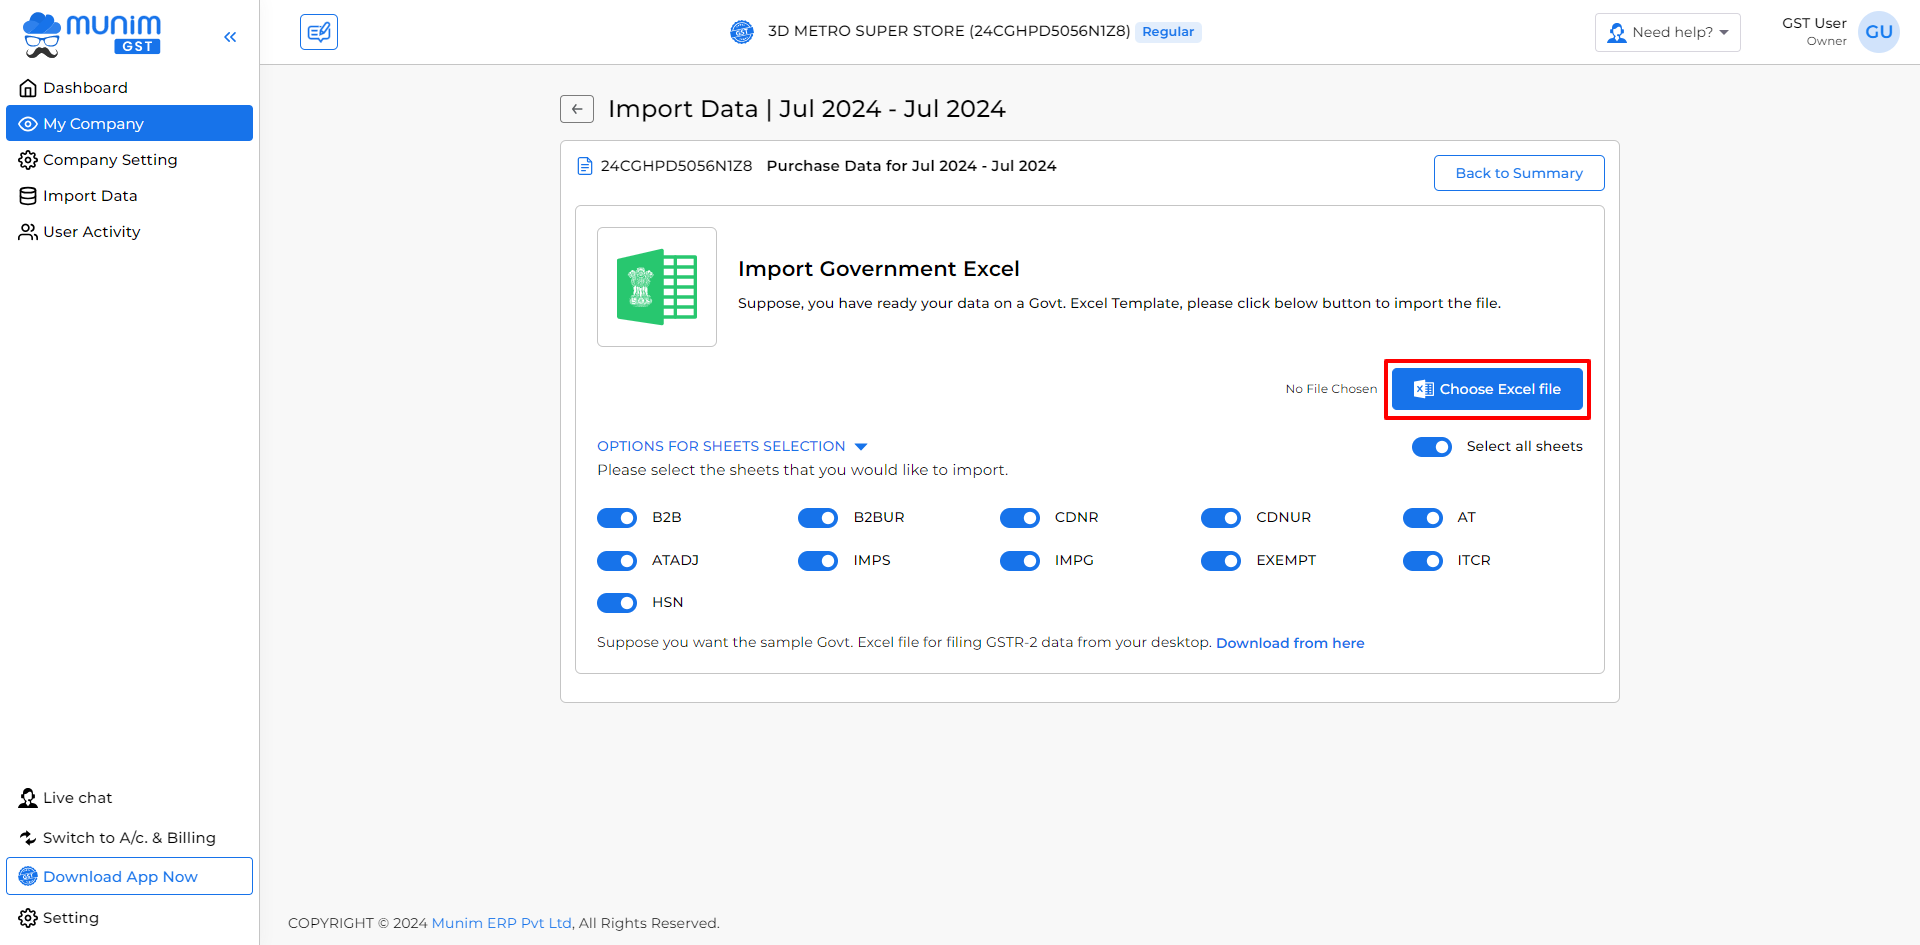Click Download App Now button
The image size is (1920, 945).
coord(129,876)
